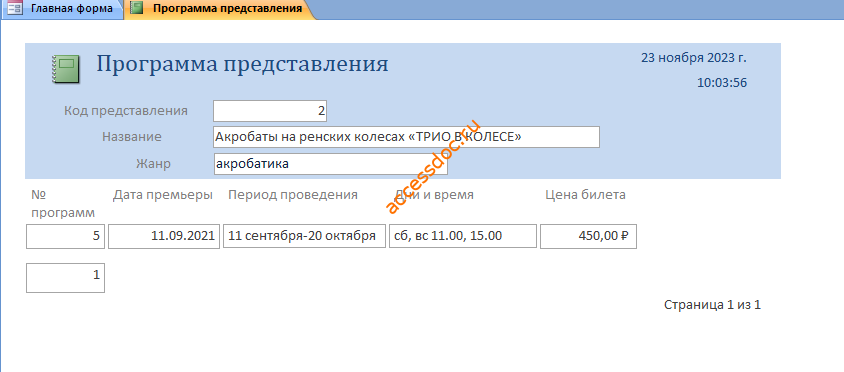Viewport: 844px width, 372px height.
Task: Click the Код представления label
Action: (126, 111)
